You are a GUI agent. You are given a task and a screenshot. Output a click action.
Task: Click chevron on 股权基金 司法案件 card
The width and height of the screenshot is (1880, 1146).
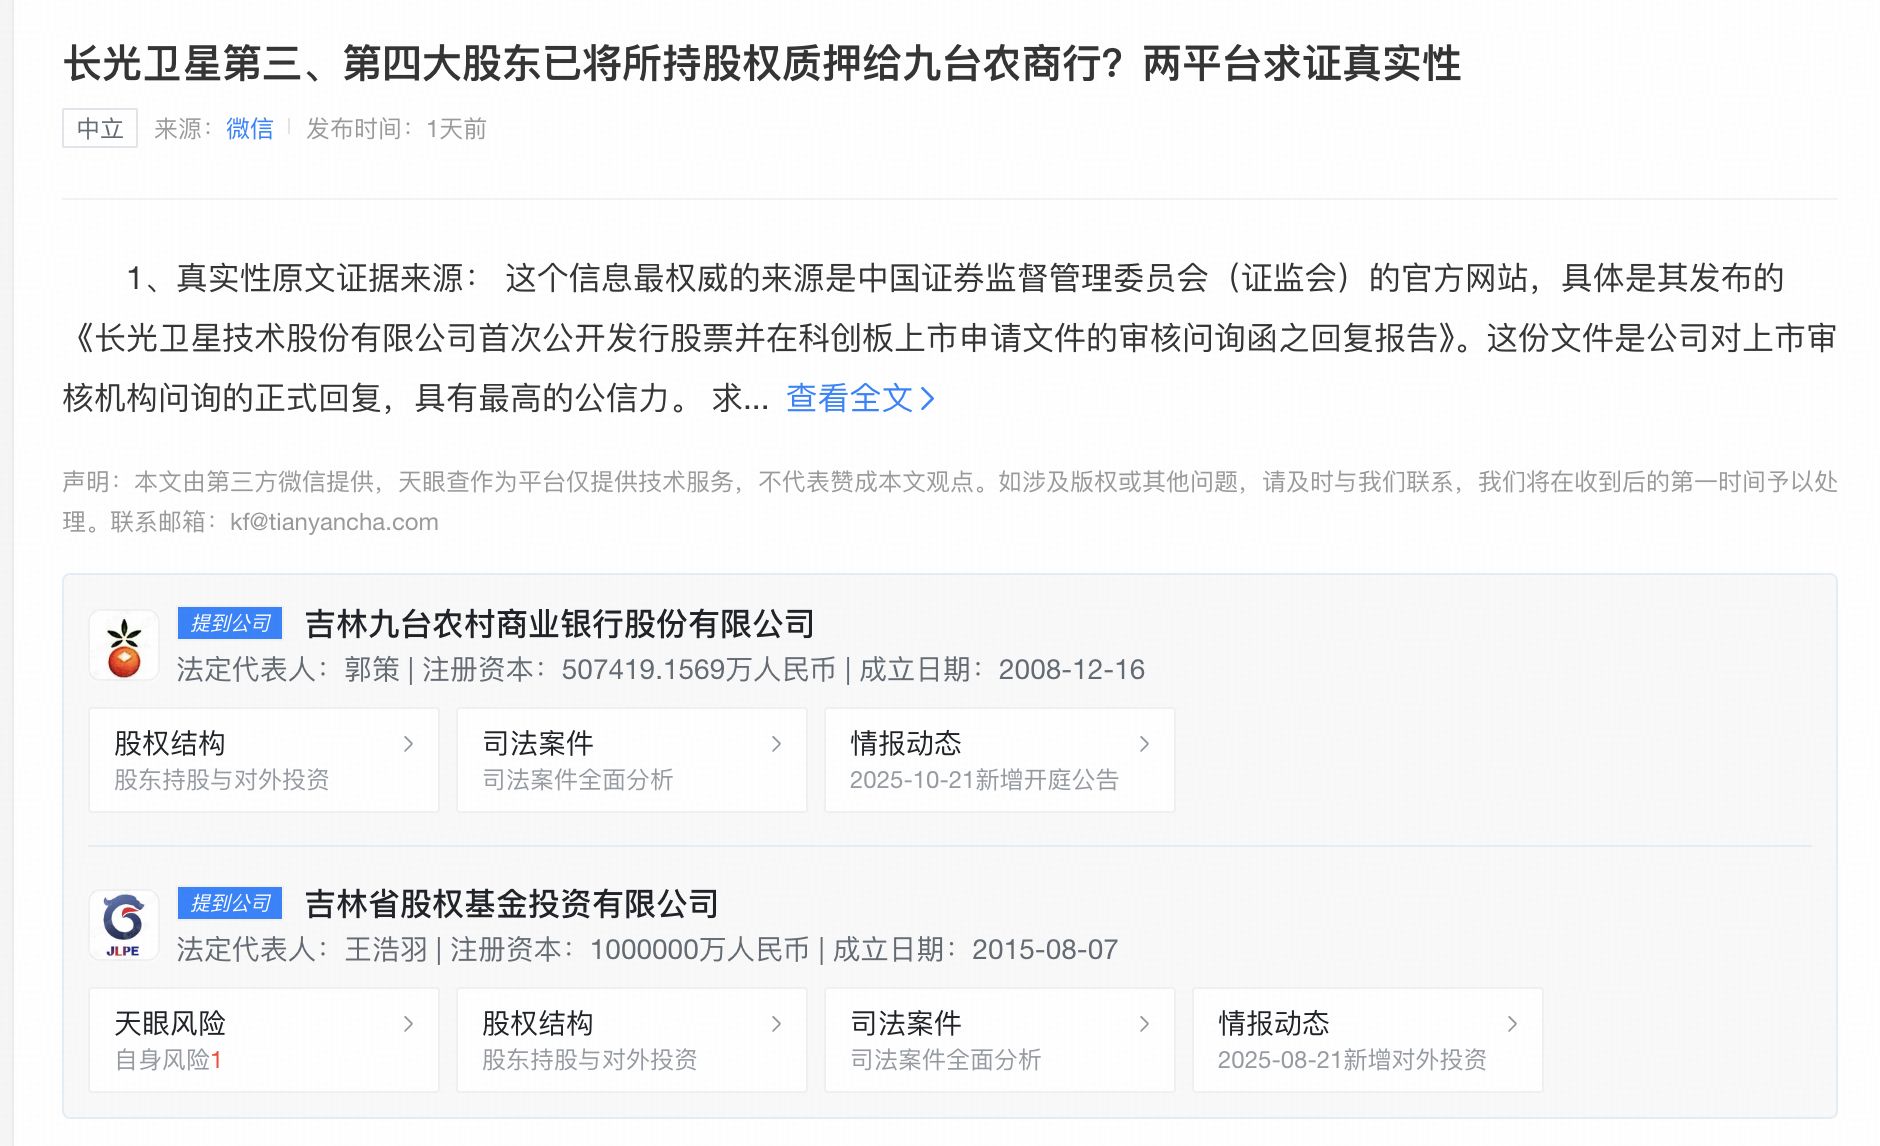1144,1024
